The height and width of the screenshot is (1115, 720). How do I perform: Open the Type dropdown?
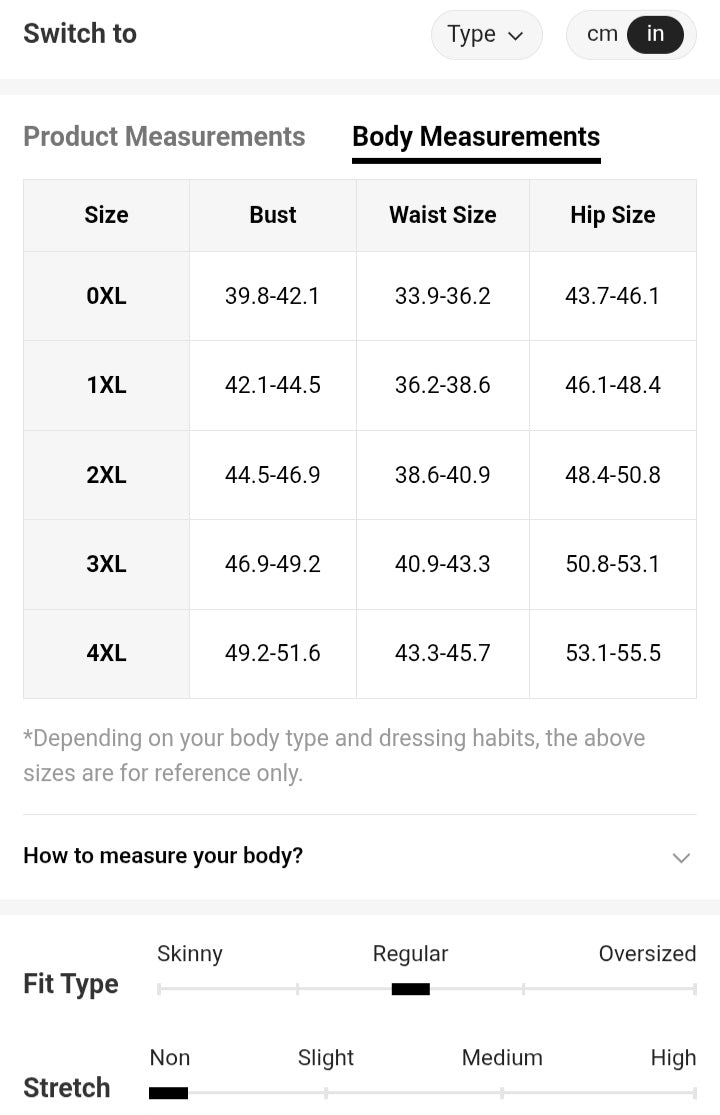point(486,35)
